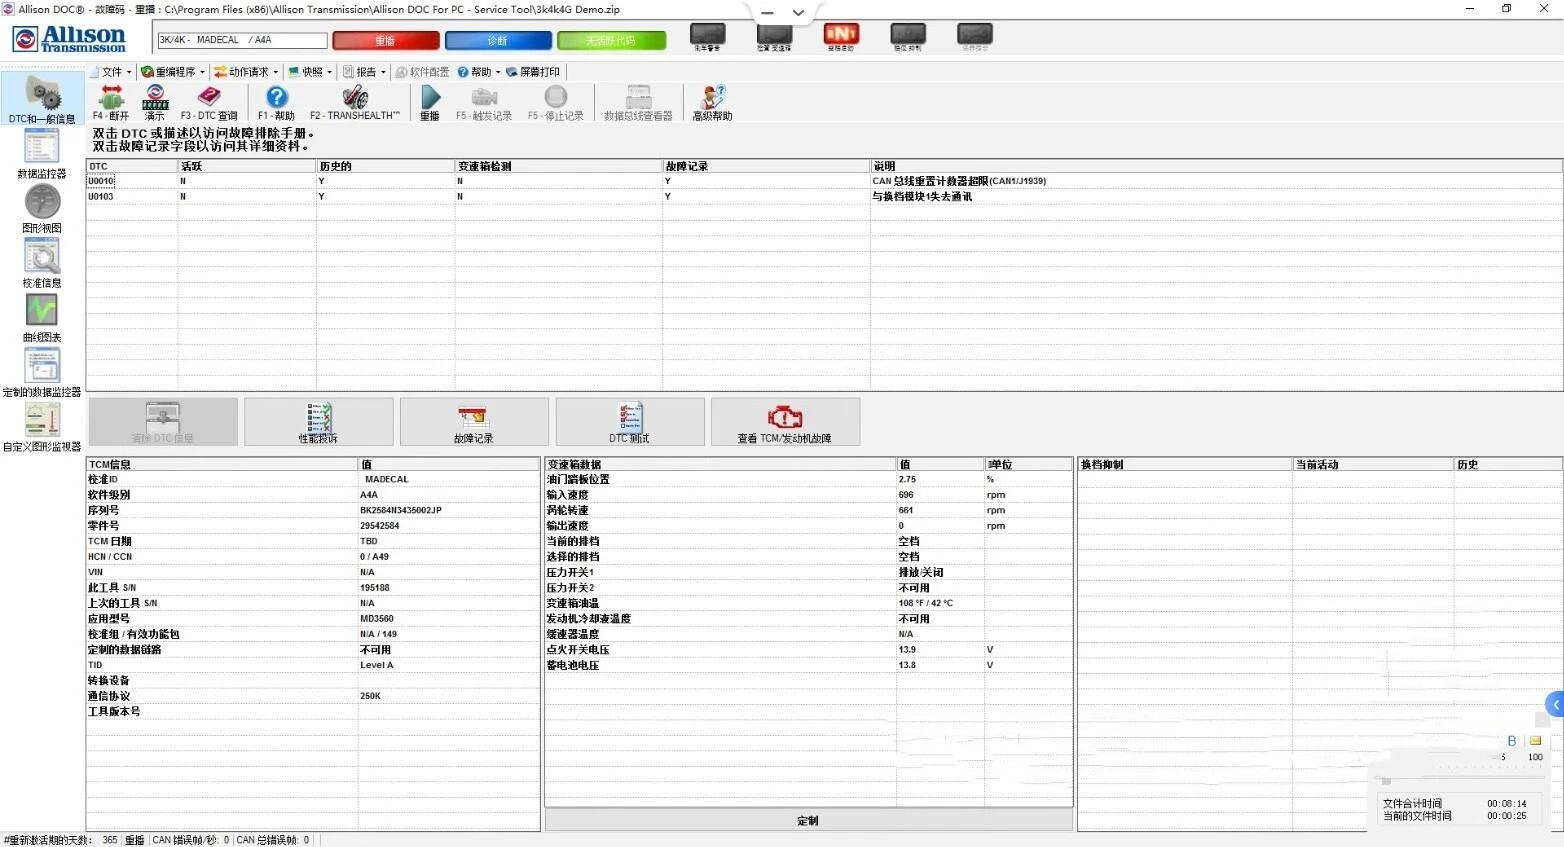1564x847 pixels.
Task: Open the DTC和一般信息 sidebar view
Action: 42,99
